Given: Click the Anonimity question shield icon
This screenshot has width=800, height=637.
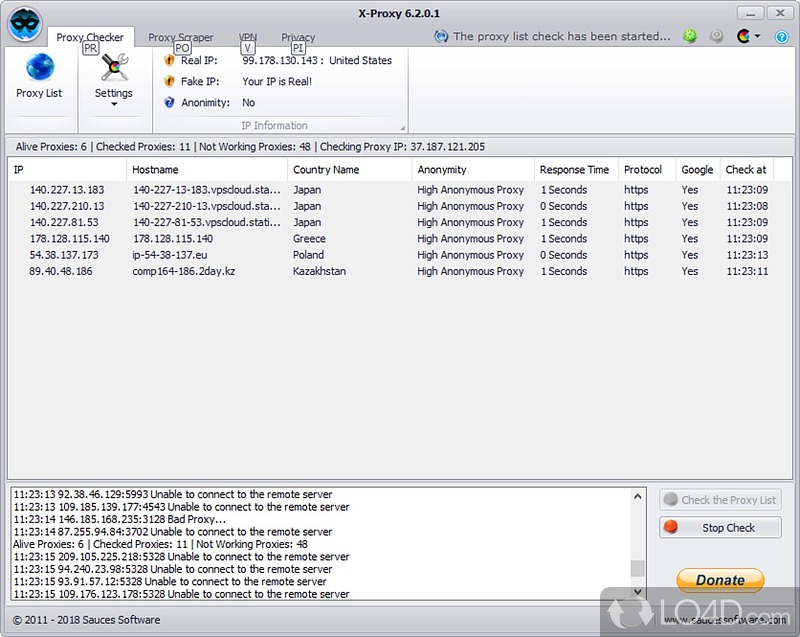Looking at the screenshot, I should click(x=169, y=103).
